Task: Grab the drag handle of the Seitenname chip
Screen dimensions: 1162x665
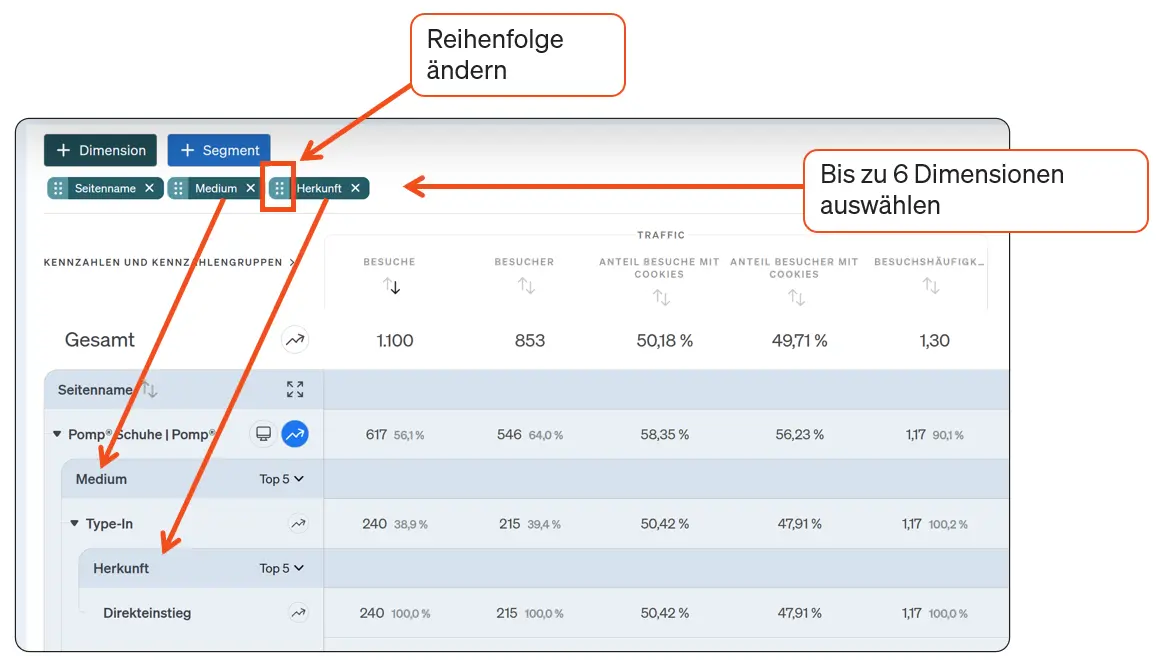Action: pos(58,188)
